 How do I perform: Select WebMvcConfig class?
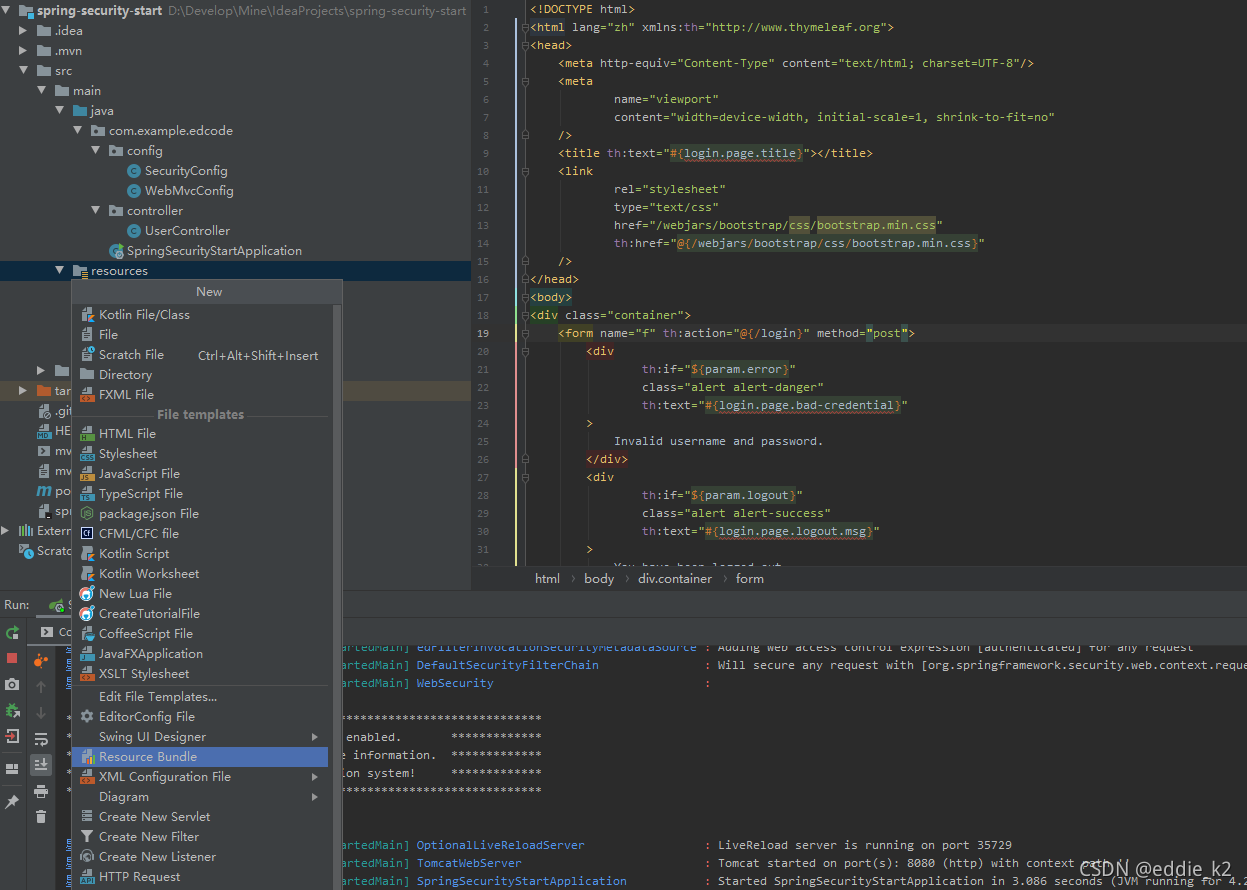point(189,191)
